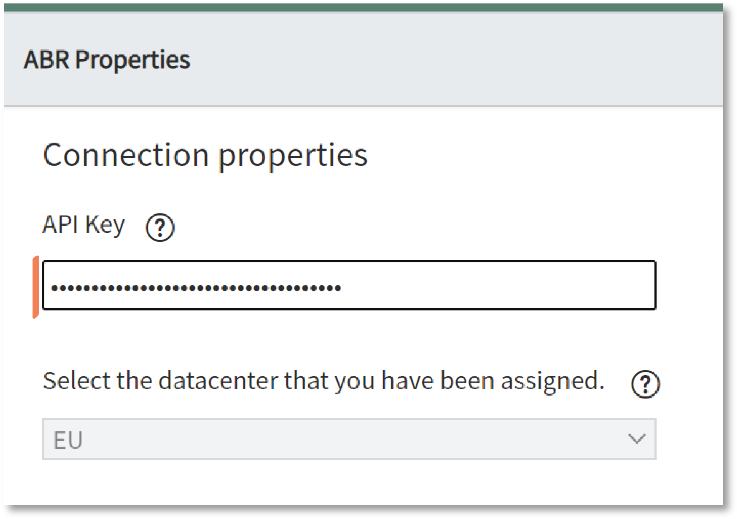Select the ABR Properties panel title
The image size is (737, 519).
click(x=107, y=60)
